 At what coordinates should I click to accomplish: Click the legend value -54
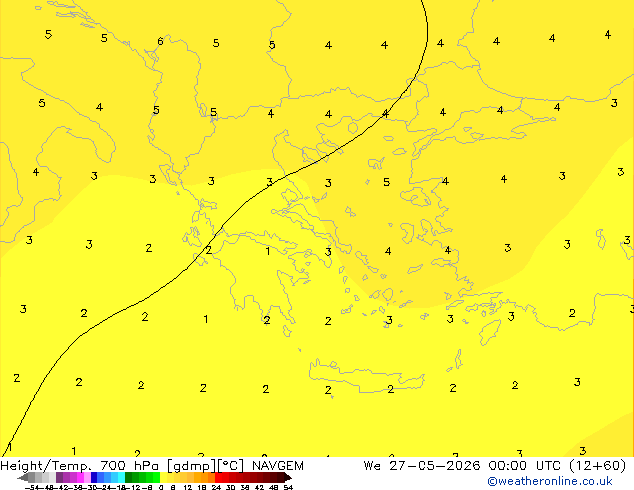point(33,488)
